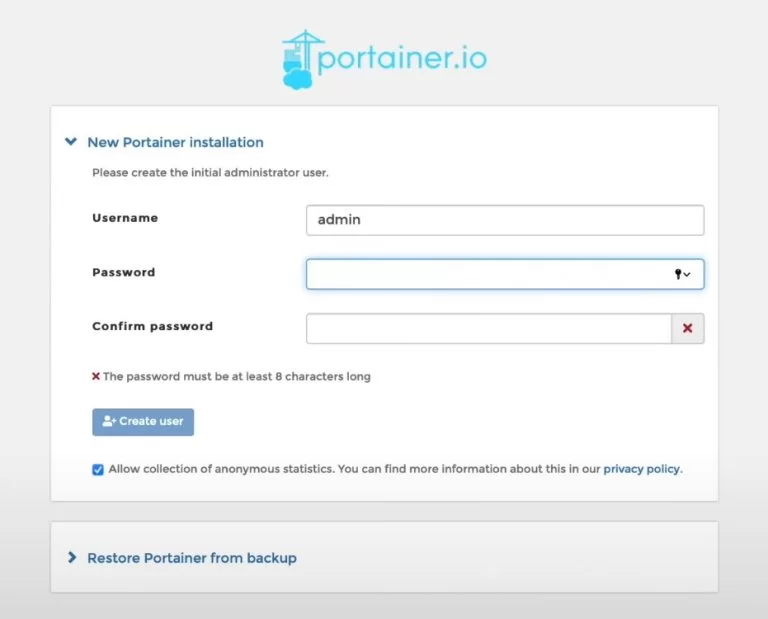Viewport: 768px width, 619px height.
Task: Click the Confirm password label
Action: click(x=152, y=326)
